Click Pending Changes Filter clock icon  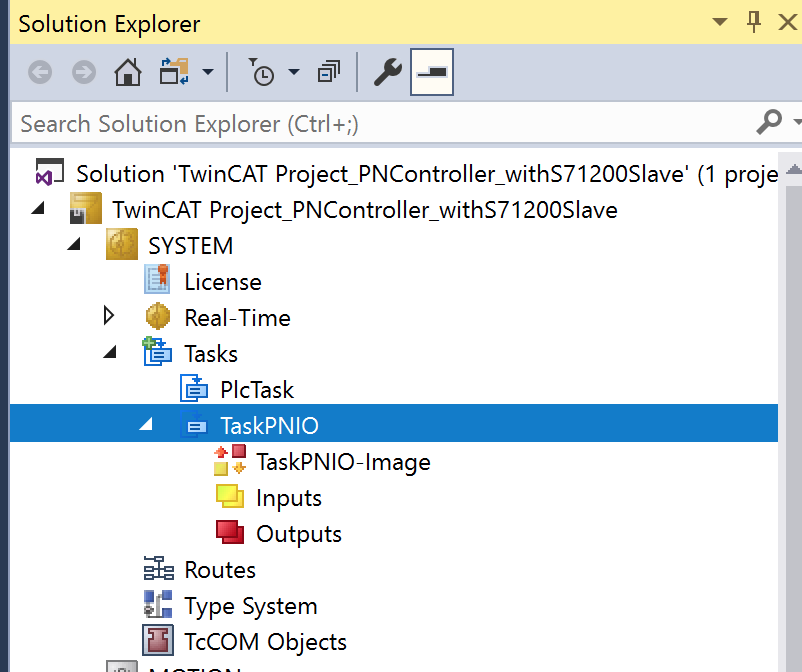pos(261,72)
